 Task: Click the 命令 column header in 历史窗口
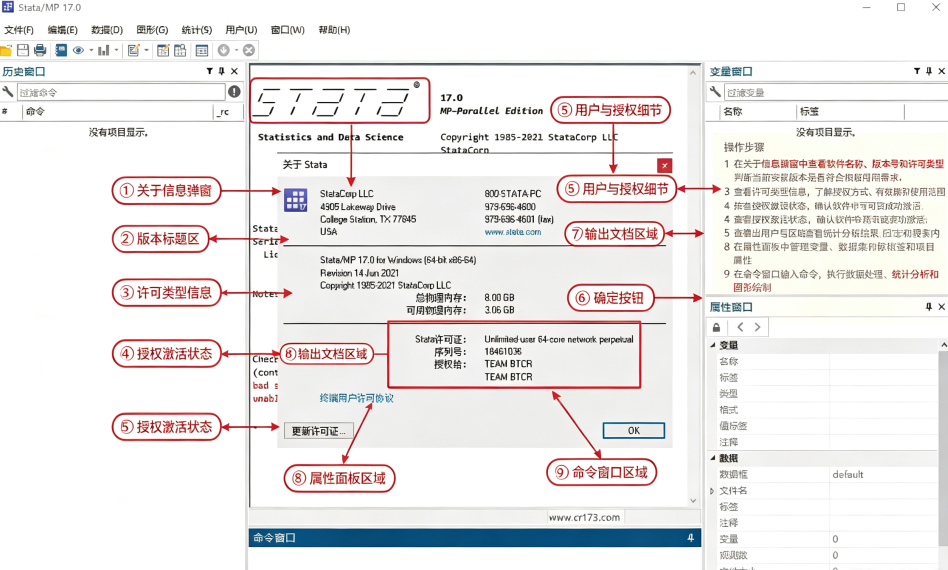(118, 111)
